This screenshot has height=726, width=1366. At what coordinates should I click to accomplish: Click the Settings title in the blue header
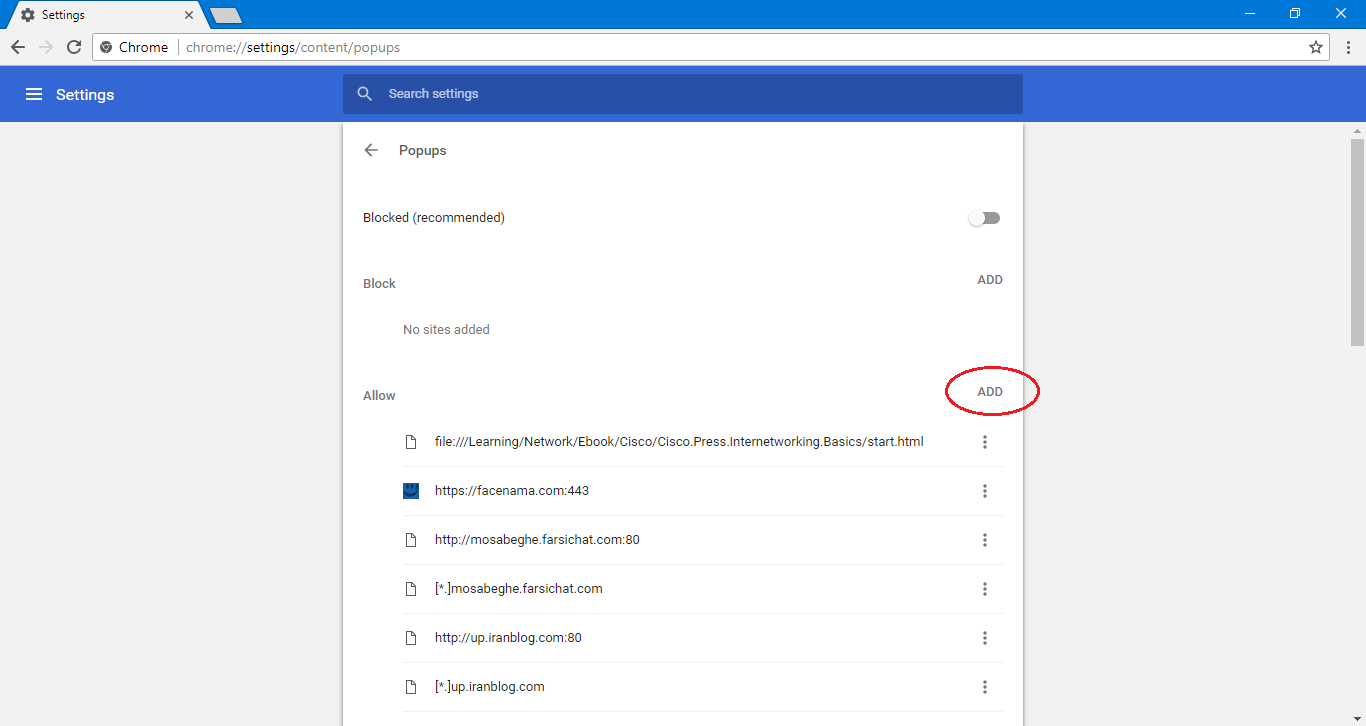85,95
